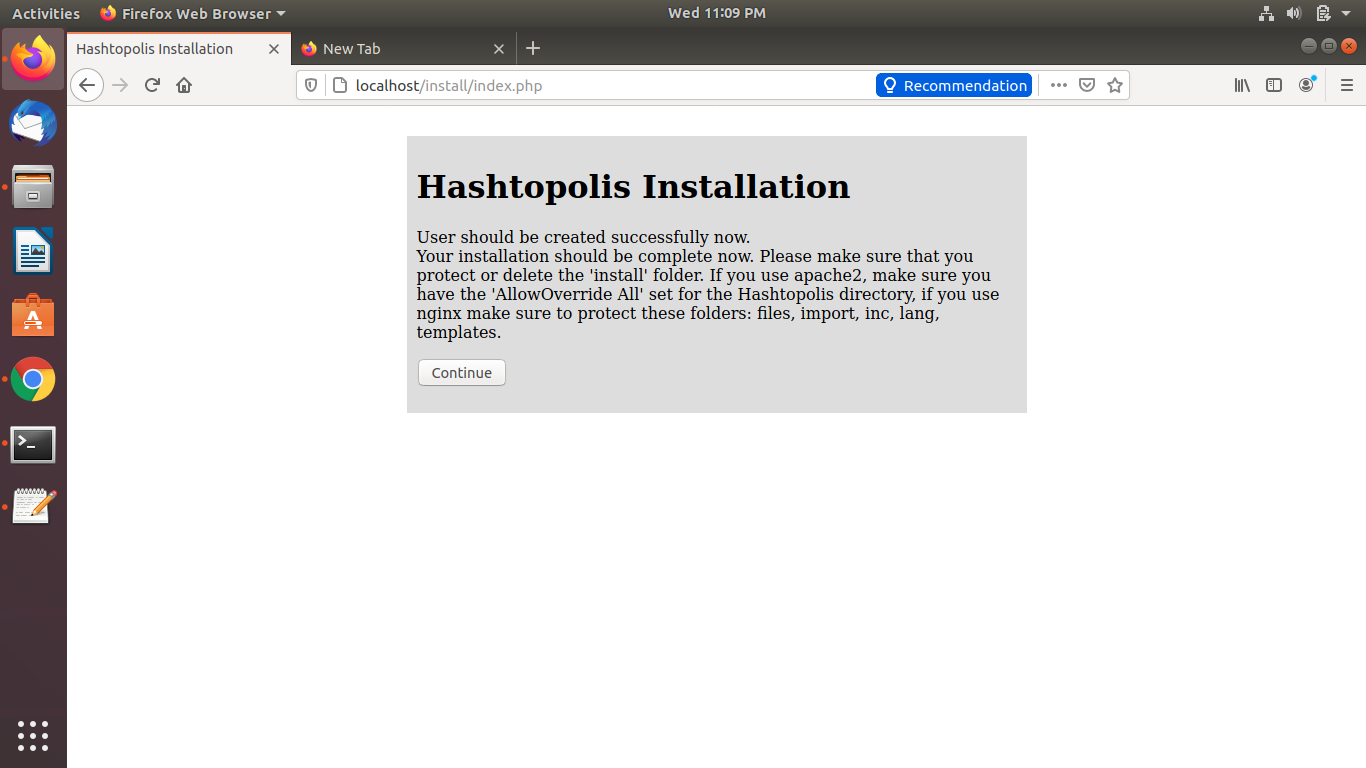Open the Firefox hamburger menu
Viewport: 1366px width, 768px height.
[1346, 85]
